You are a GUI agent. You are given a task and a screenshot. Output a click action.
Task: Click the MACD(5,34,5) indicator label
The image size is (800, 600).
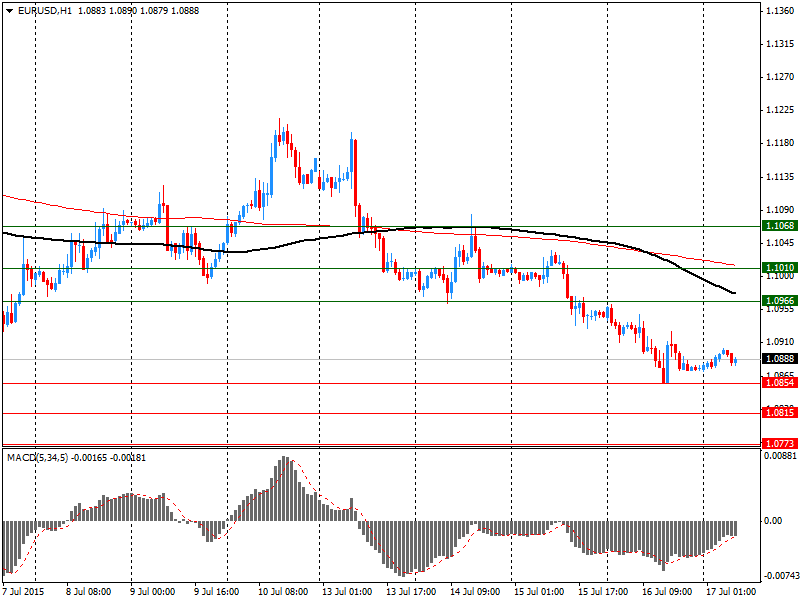pos(37,457)
